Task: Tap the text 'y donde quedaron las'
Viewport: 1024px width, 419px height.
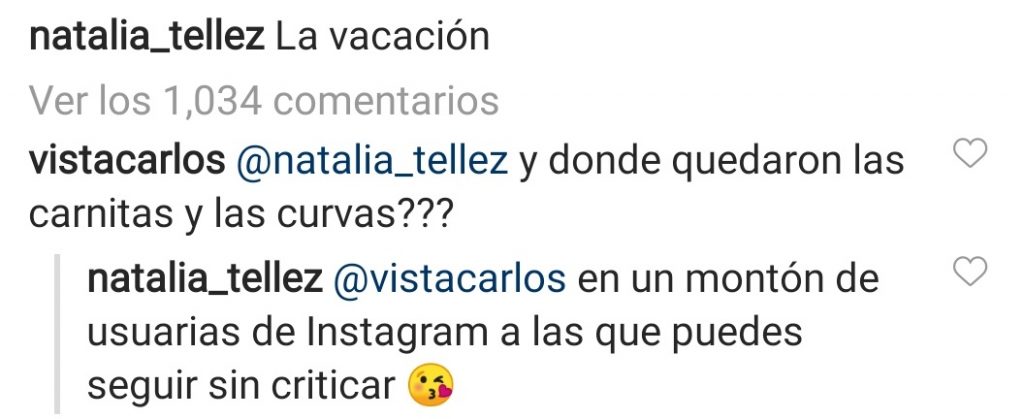Action: (712, 162)
